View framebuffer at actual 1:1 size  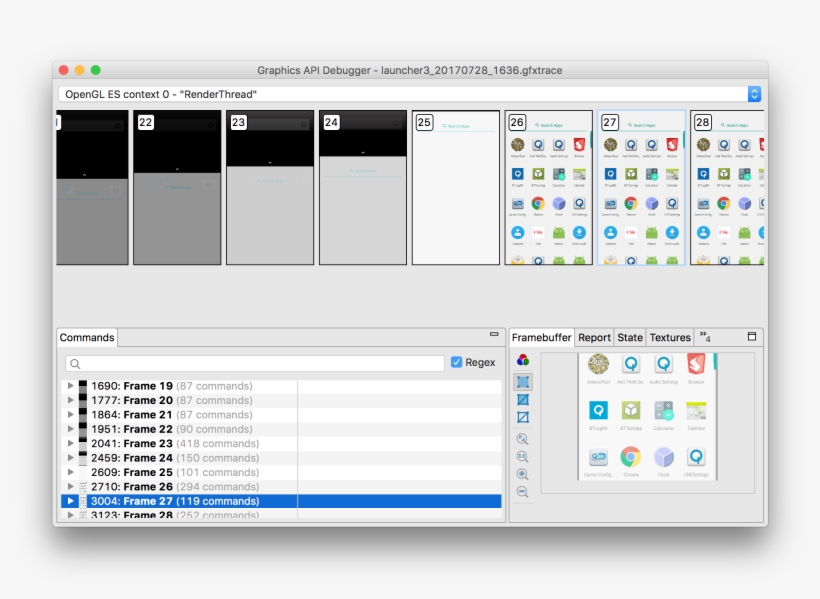(523, 456)
